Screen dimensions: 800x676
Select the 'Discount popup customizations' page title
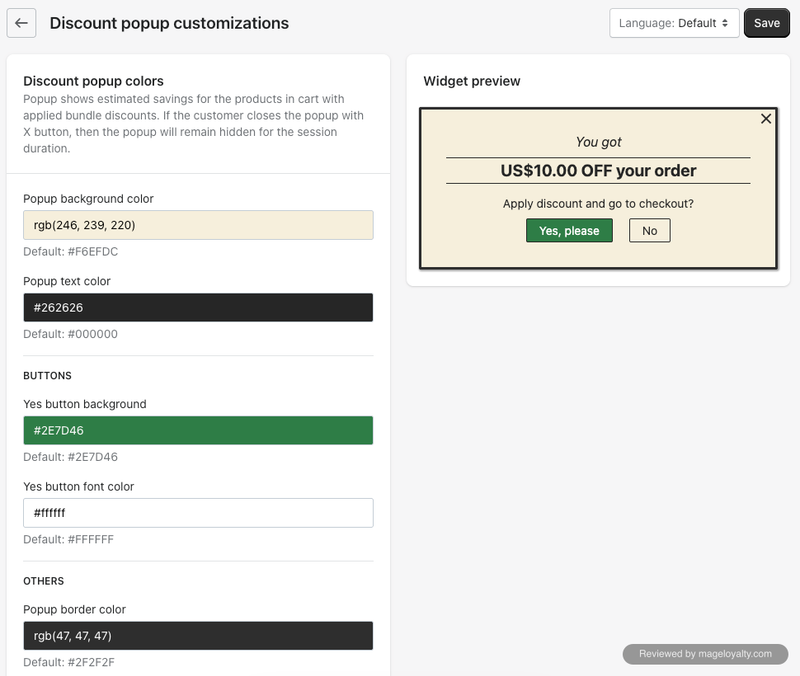[x=169, y=23]
